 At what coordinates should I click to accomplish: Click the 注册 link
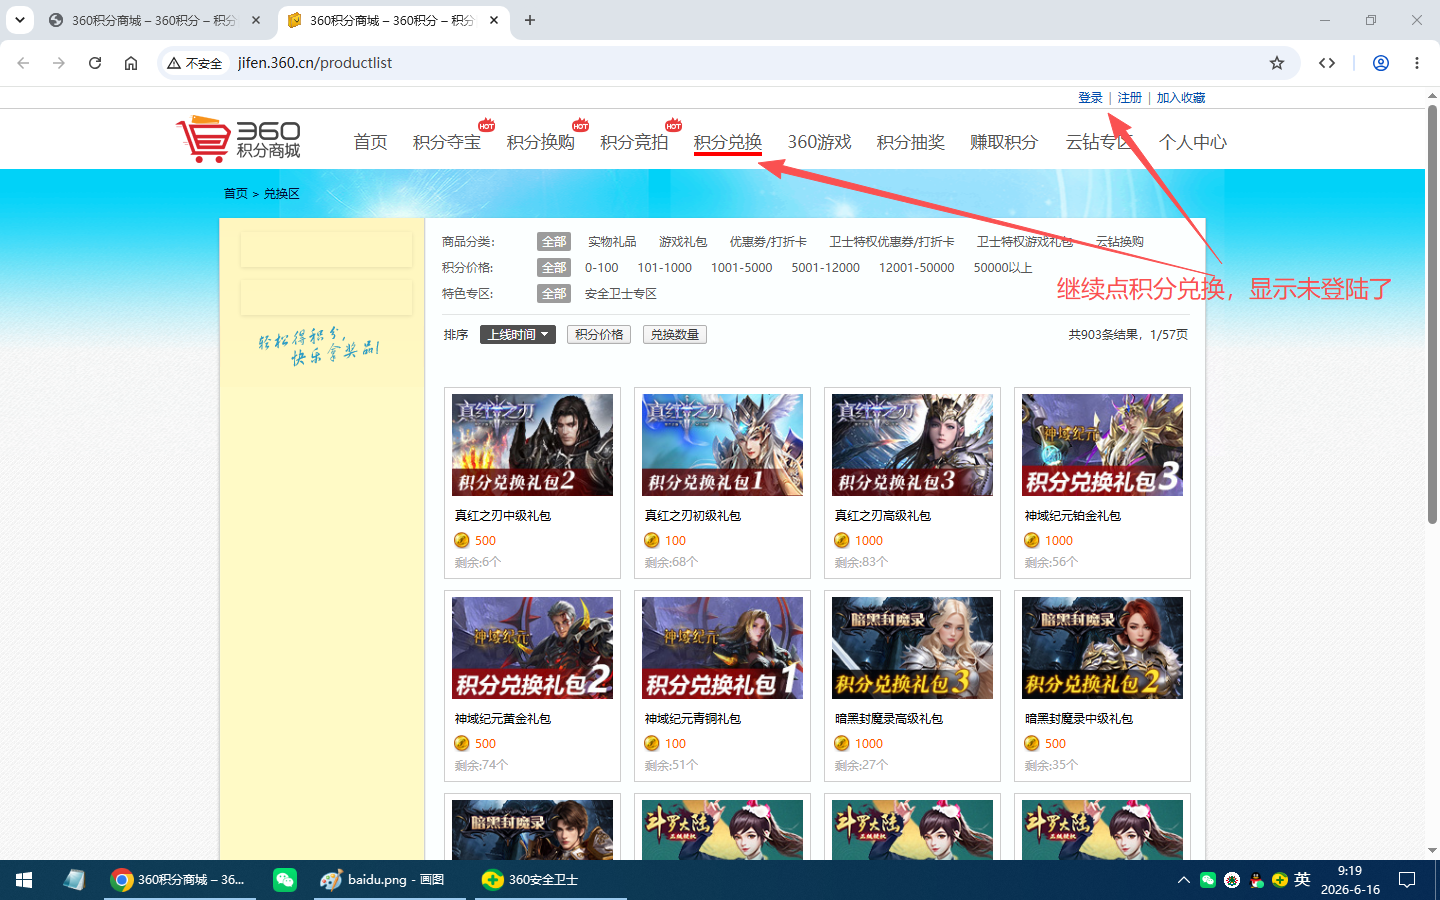point(1130,98)
